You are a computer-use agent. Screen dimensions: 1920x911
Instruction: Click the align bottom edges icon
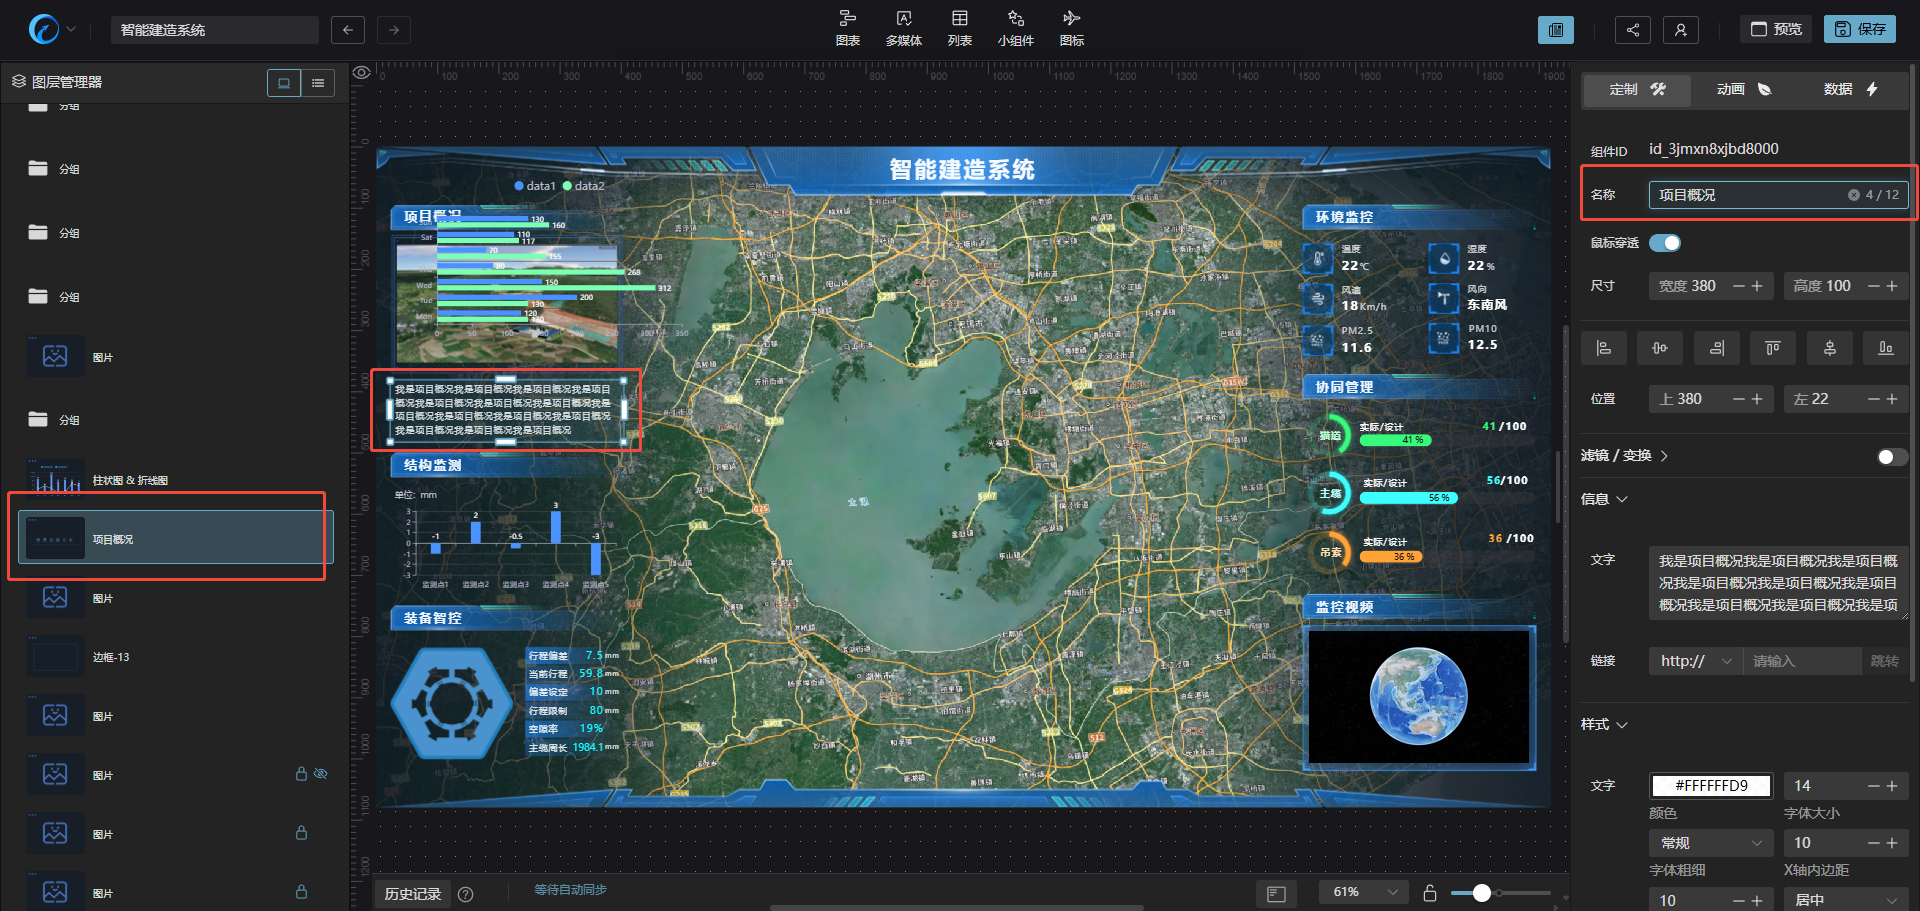click(x=1885, y=348)
